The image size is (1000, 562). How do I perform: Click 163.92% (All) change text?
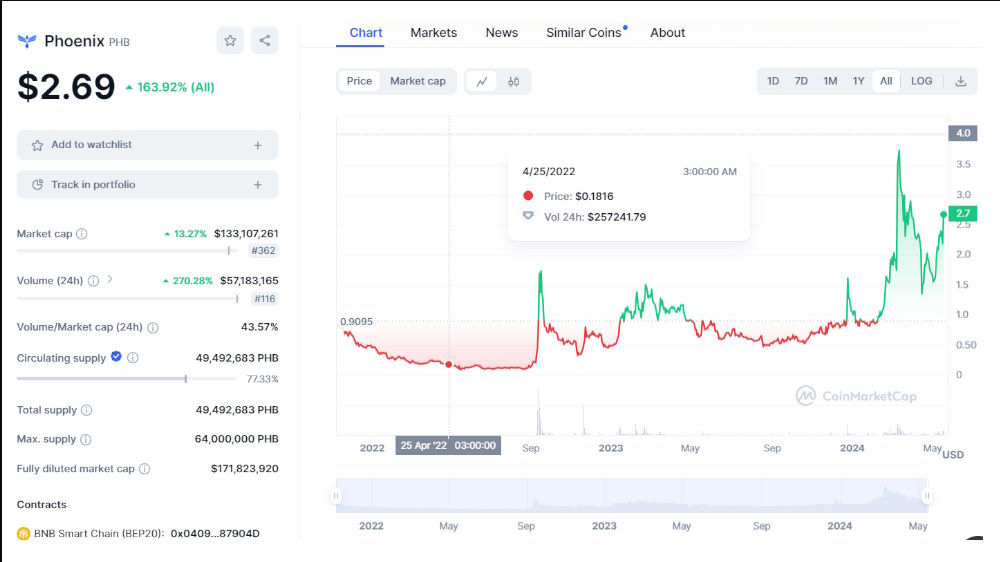pos(175,87)
